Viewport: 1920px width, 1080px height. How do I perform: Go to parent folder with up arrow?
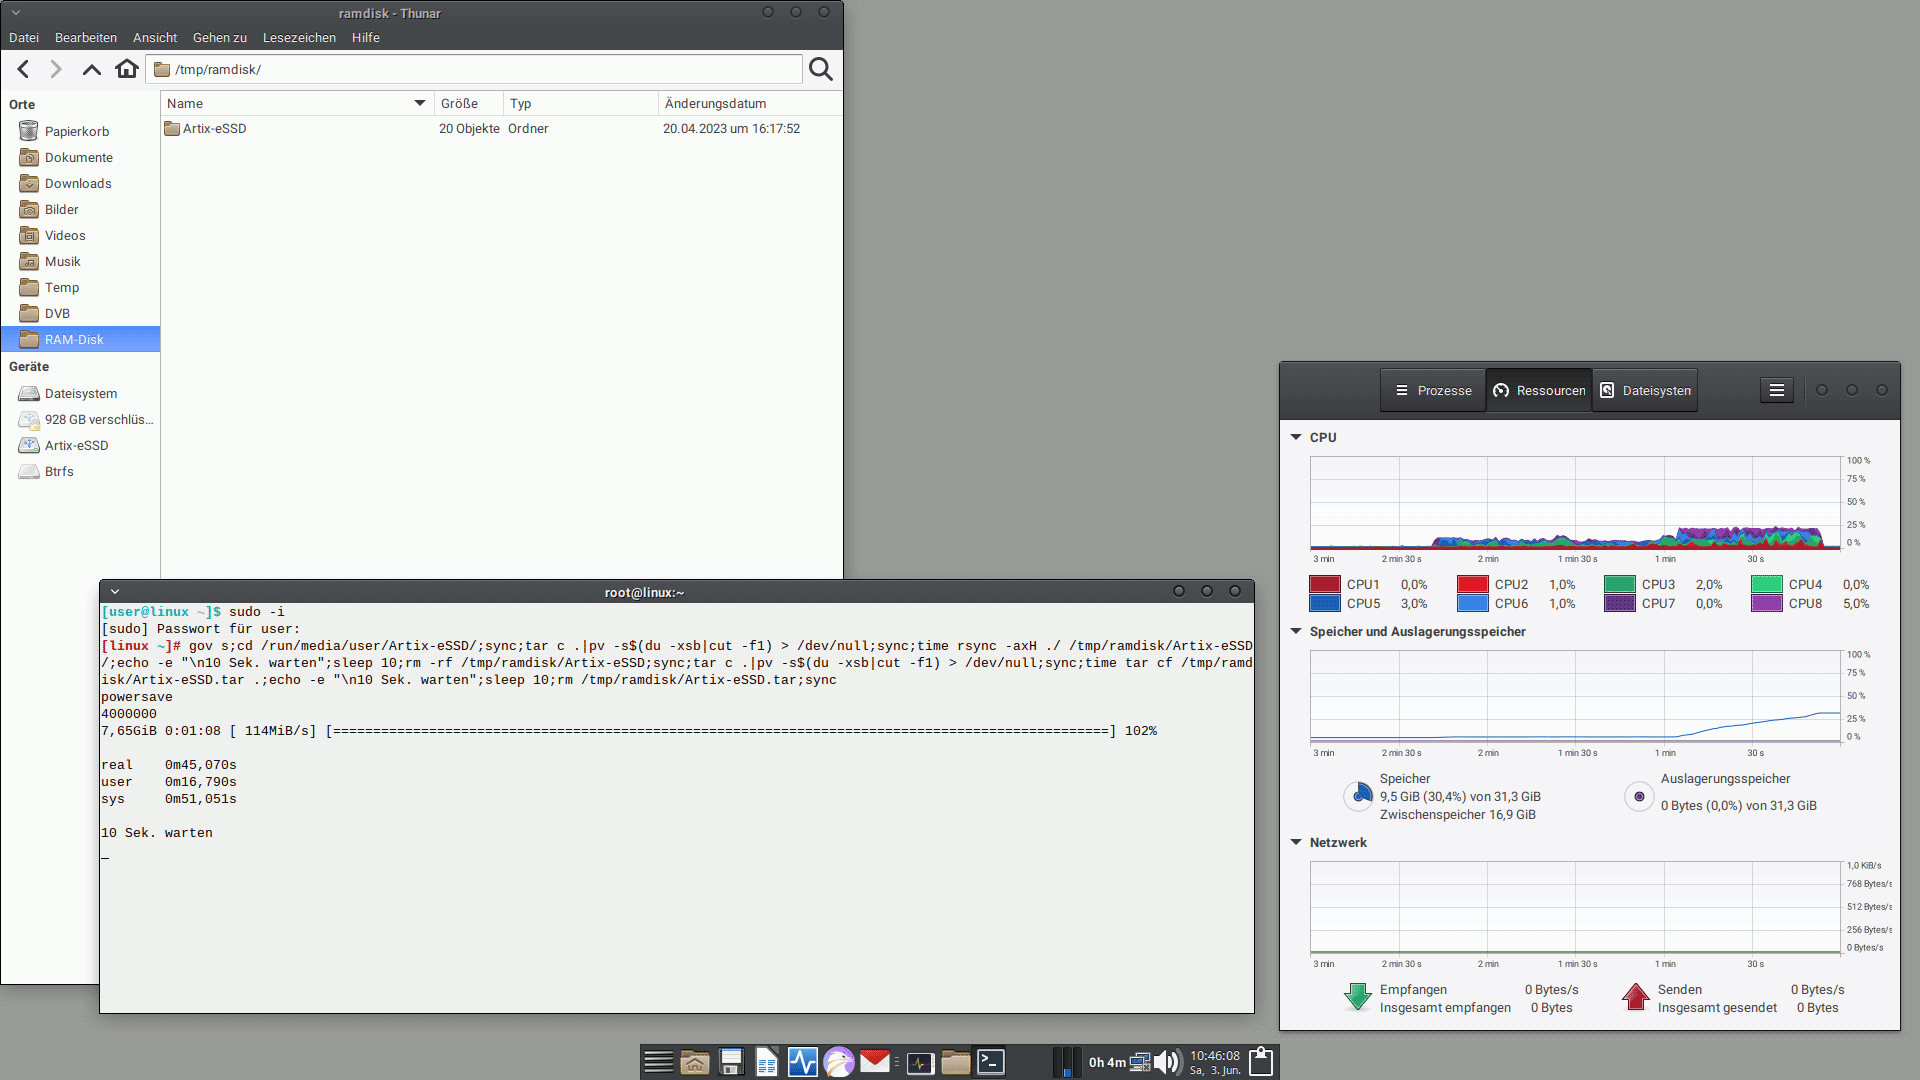pyautogui.click(x=91, y=69)
